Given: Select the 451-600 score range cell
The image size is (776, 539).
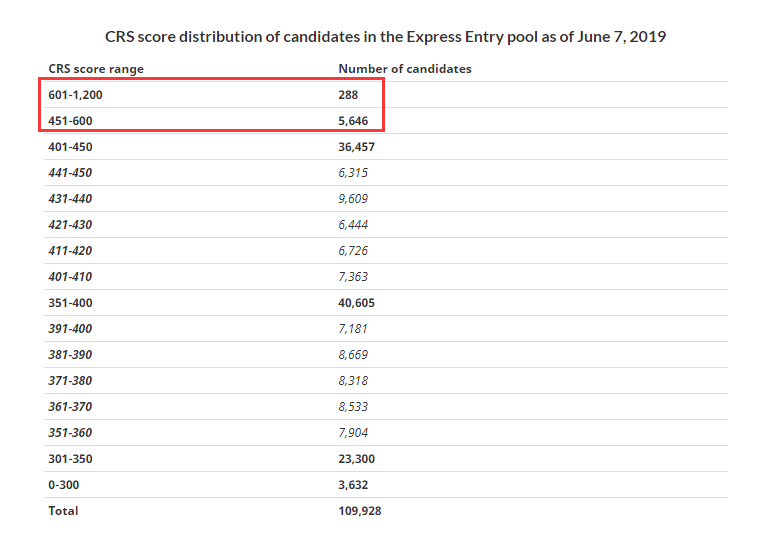Looking at the screenshot, I should click(70, 121).
